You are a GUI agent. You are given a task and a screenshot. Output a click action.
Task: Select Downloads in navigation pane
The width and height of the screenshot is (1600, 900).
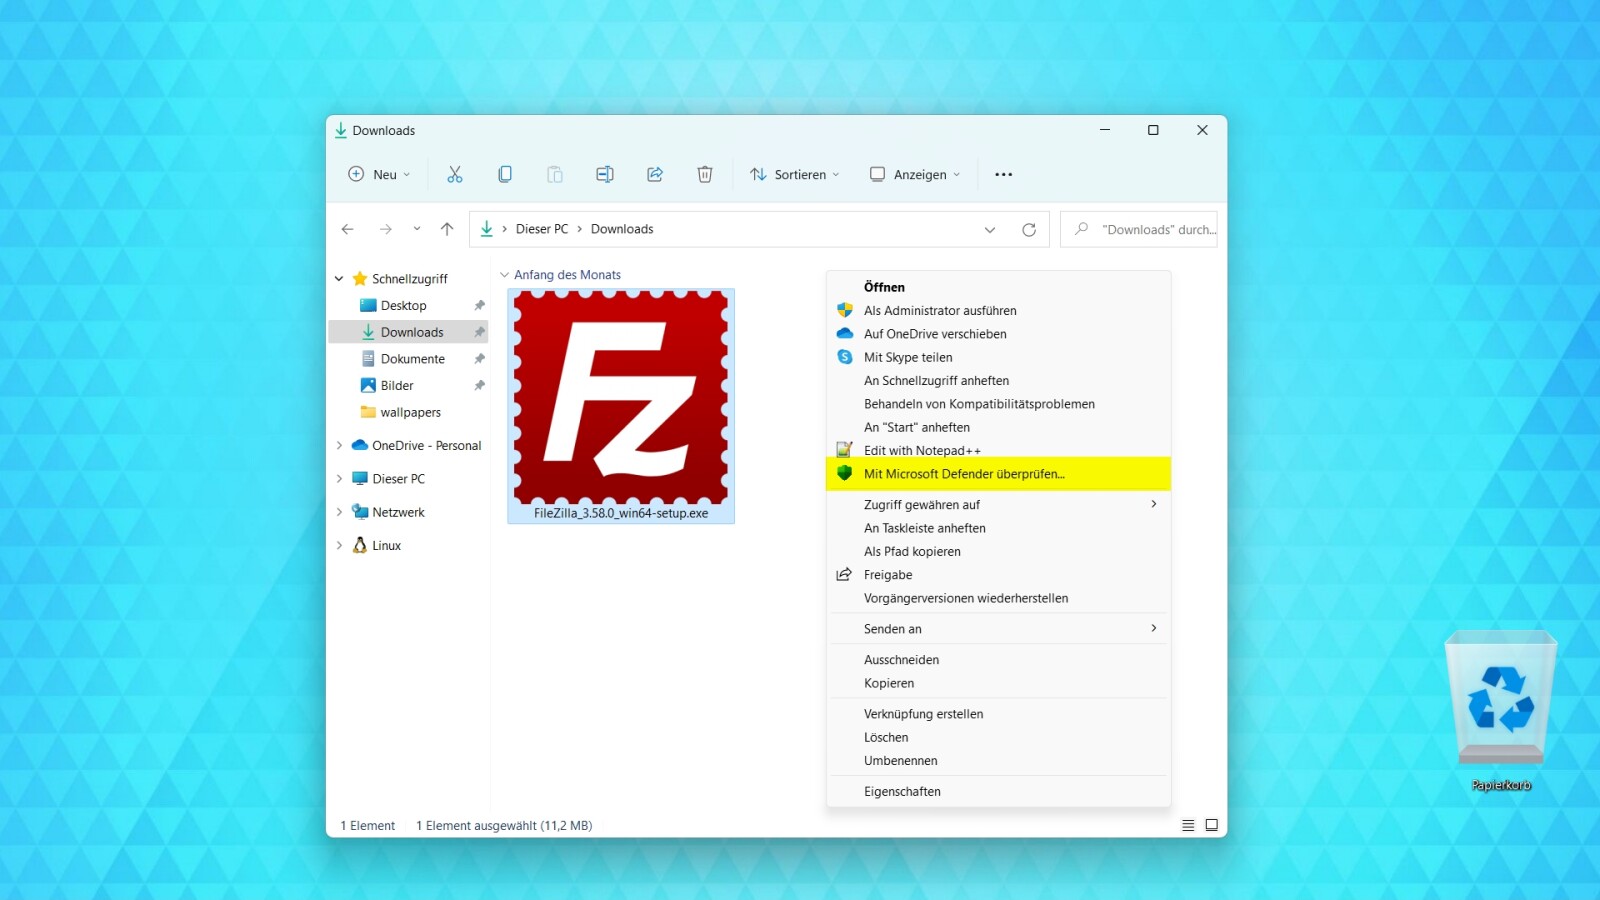[408, 332]
